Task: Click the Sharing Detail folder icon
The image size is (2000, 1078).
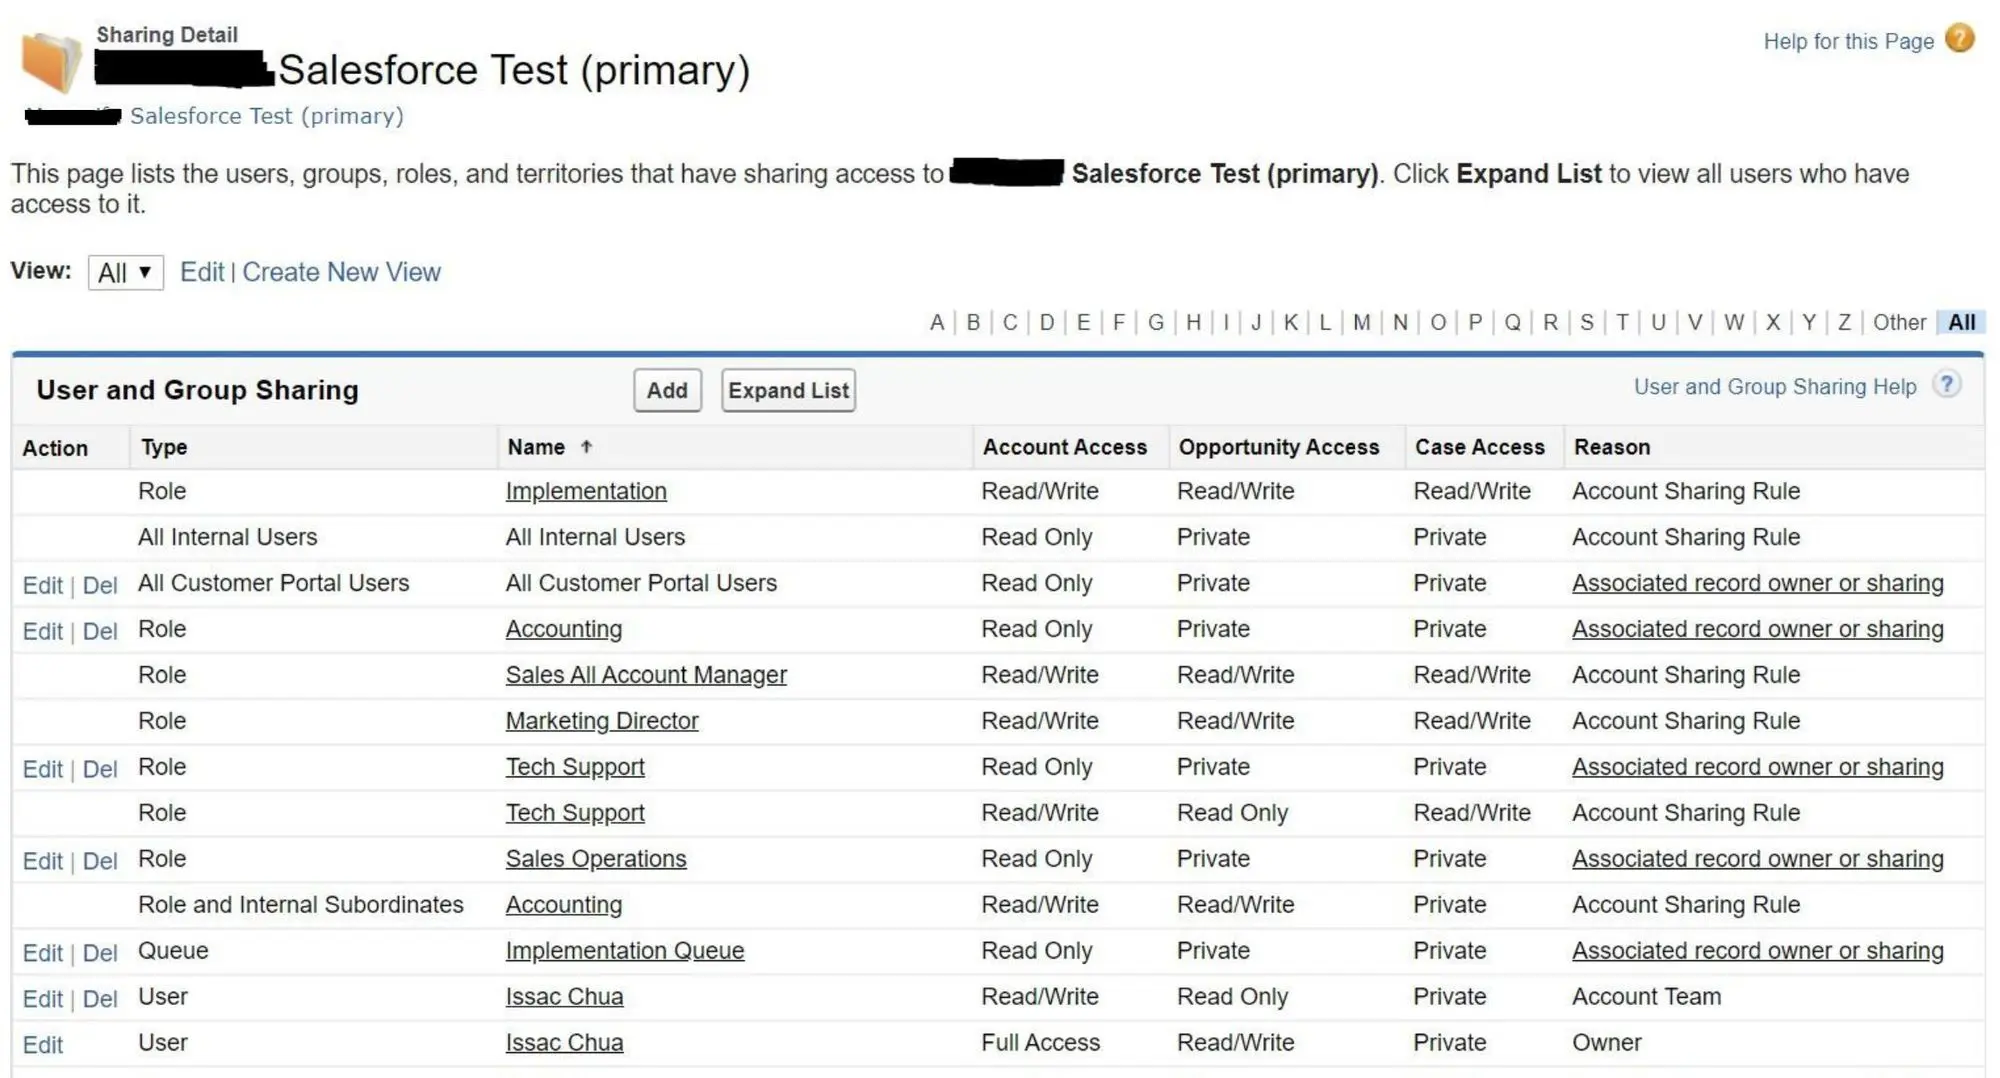Action: point(50,62)
